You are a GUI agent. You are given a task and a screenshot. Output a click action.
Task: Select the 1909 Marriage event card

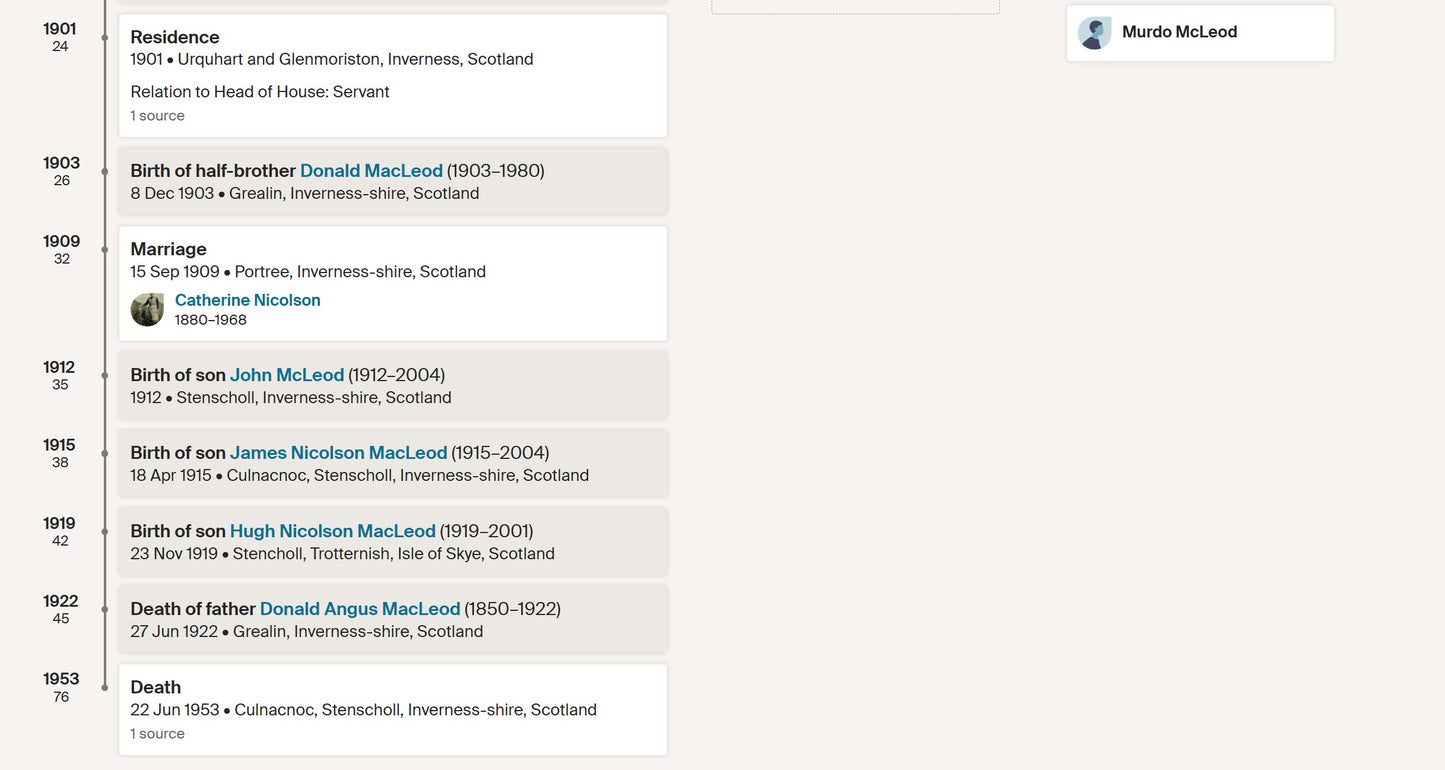(393, 284)
